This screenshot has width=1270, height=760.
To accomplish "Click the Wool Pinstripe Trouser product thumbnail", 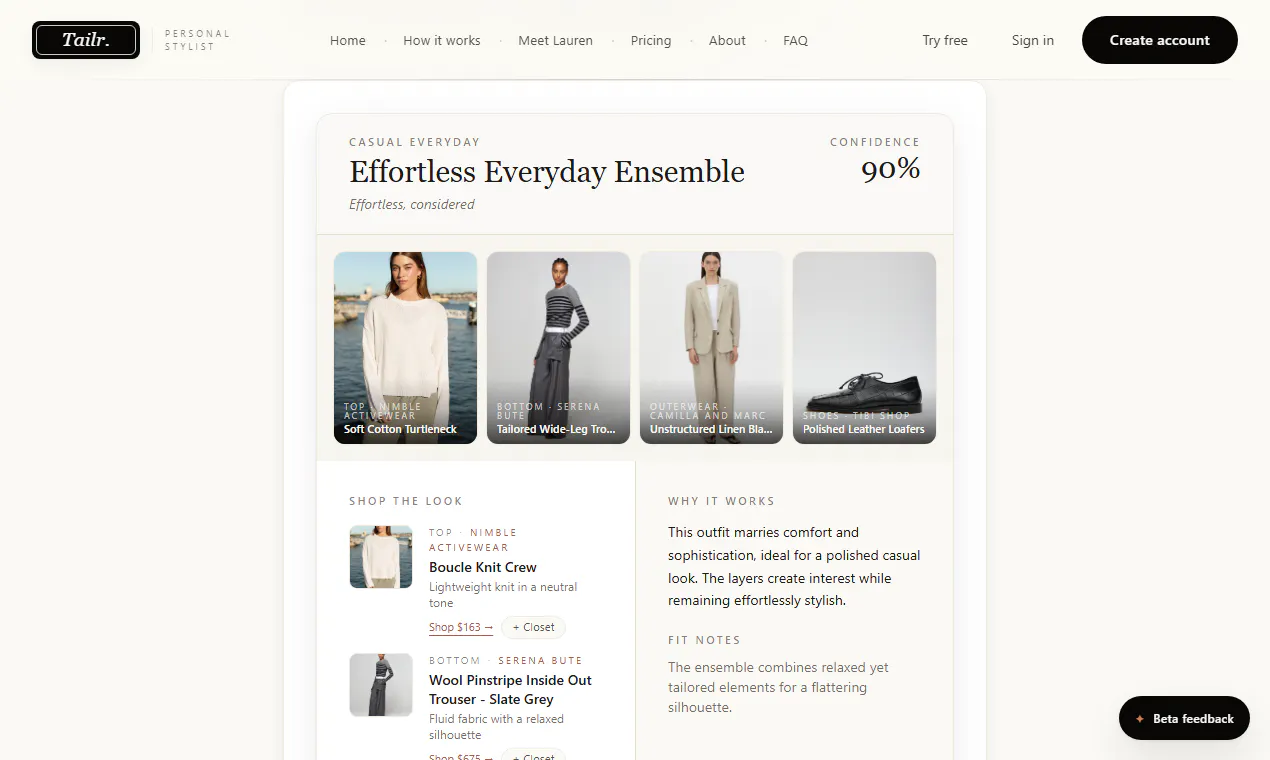I will click(x=381, y=685).
